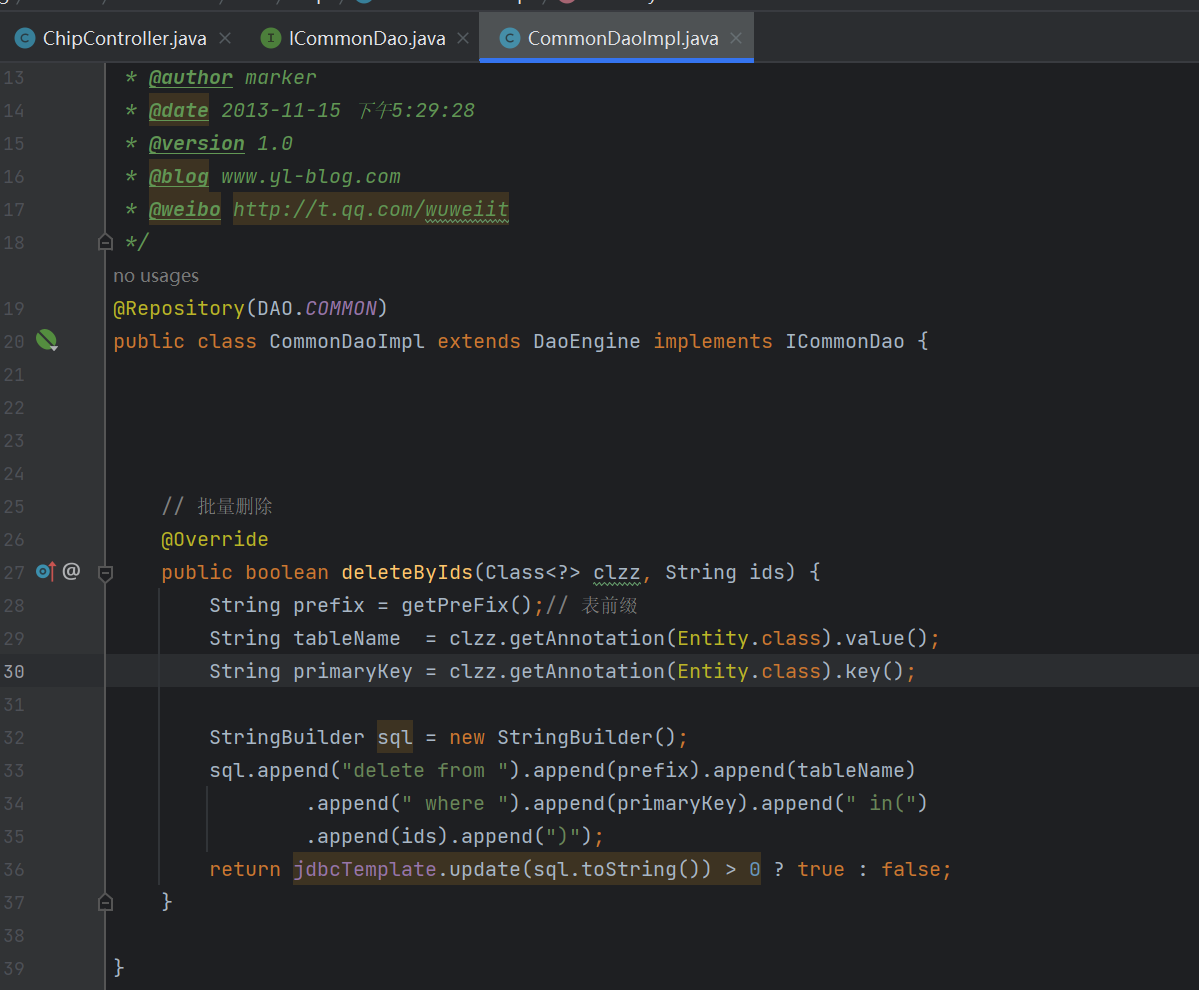Image resolution: width=1199 pixels, height=990 pixels.
Task: Open the http://t.qq.com/wuweiit link
Action: (371, 209)
